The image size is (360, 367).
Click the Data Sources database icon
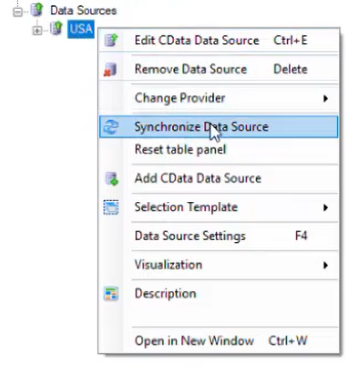click(37, 10)
